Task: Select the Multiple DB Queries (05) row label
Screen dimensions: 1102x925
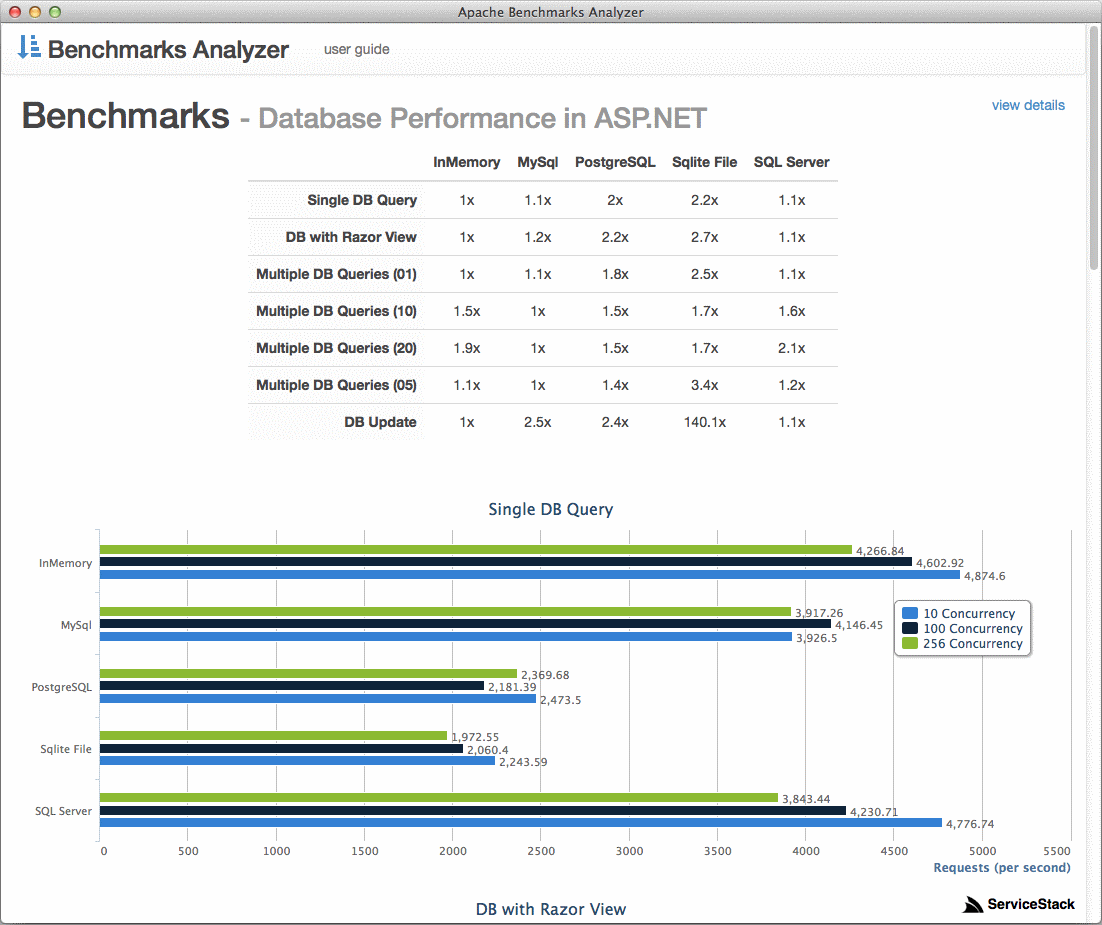Action: coord(336,385)
